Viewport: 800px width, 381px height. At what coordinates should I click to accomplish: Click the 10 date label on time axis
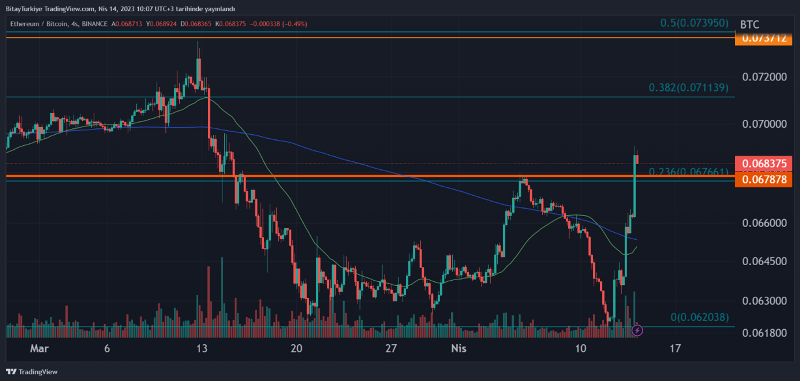point(580,349)
